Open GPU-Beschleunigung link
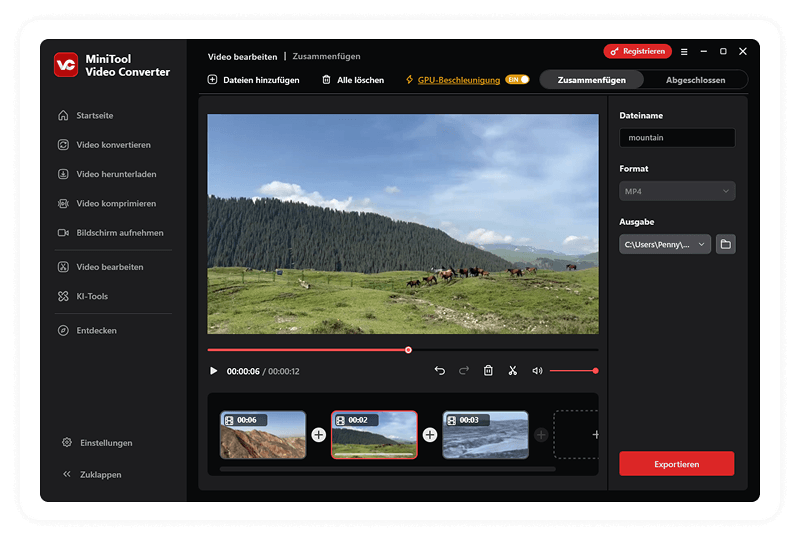 [459, 80]
